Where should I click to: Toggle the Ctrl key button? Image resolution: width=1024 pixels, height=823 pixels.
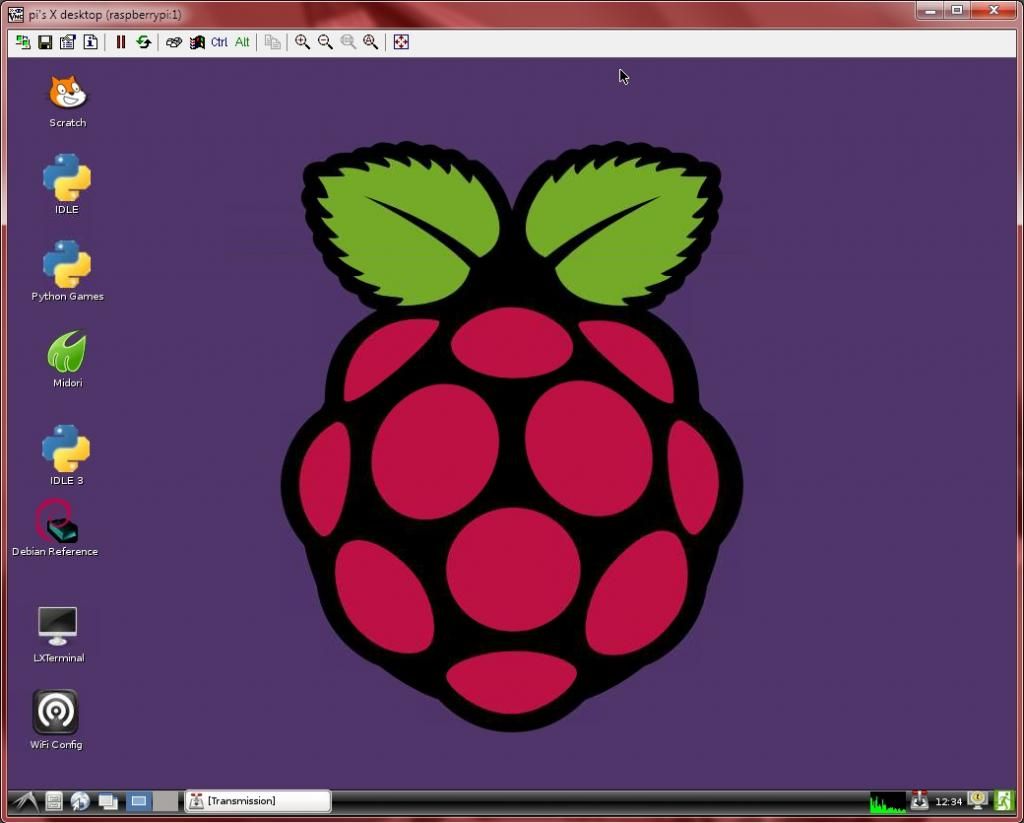(x=219, y=42)
